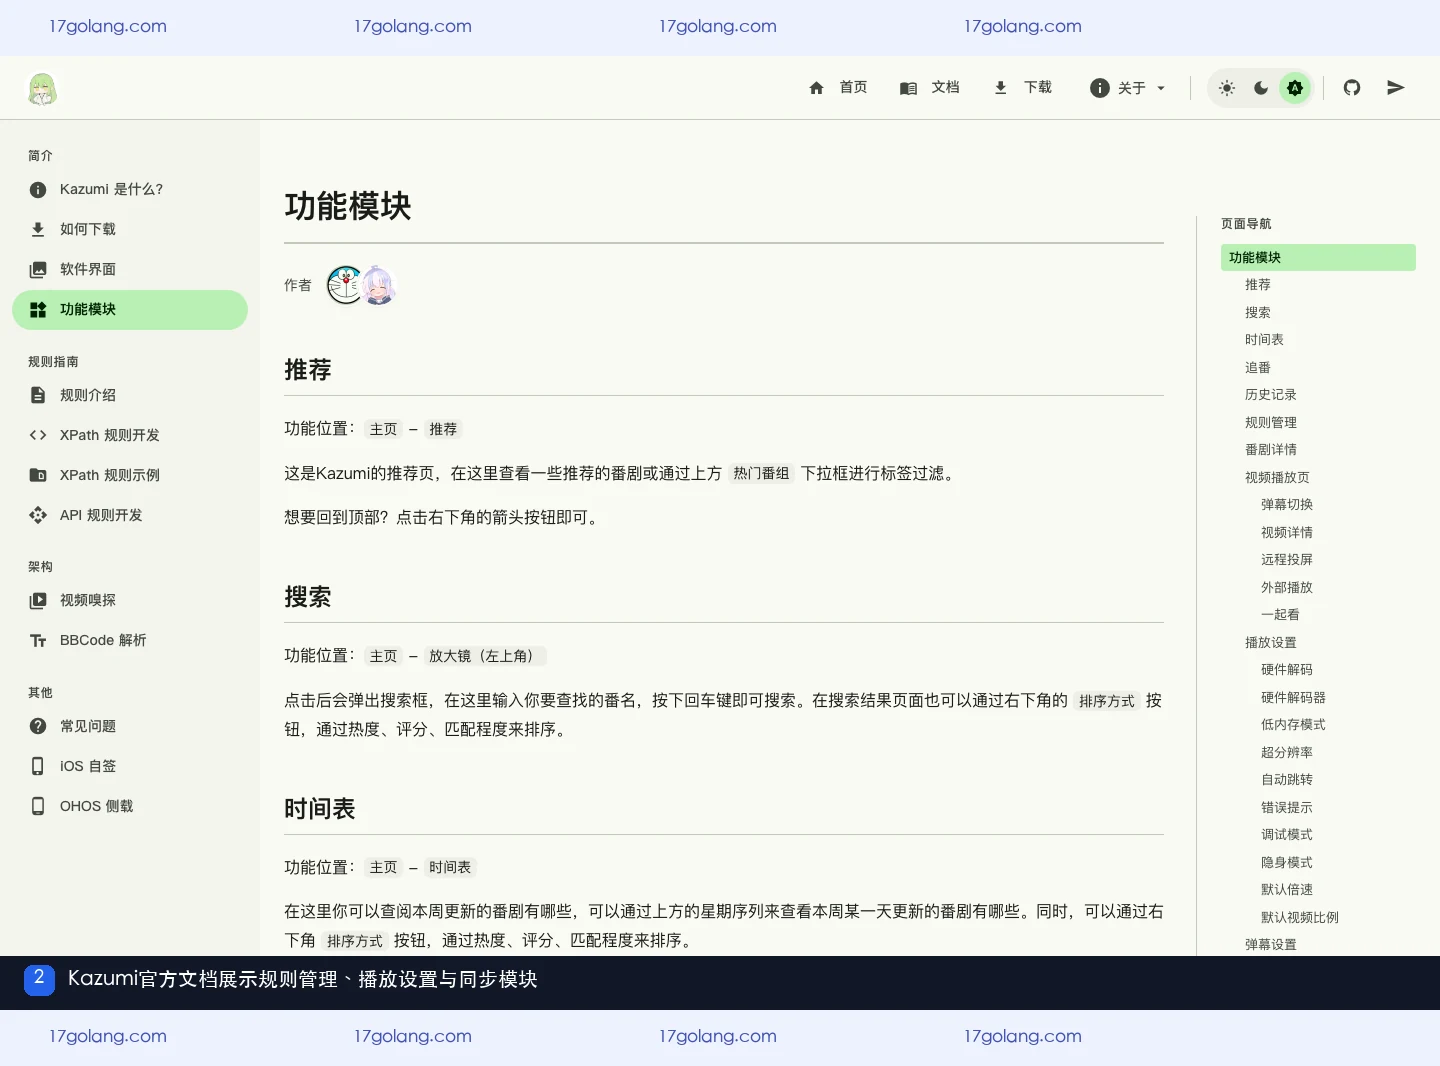This screenshot has height=1066, width=1440.
Task: Jump to 超分辨率 in page navigation
Action: pos(1287,753)
